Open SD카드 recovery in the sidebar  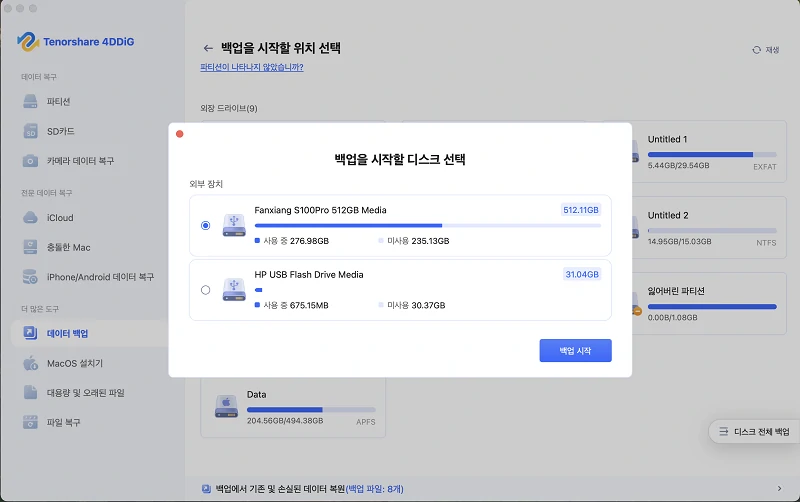(x=61, y=131)
